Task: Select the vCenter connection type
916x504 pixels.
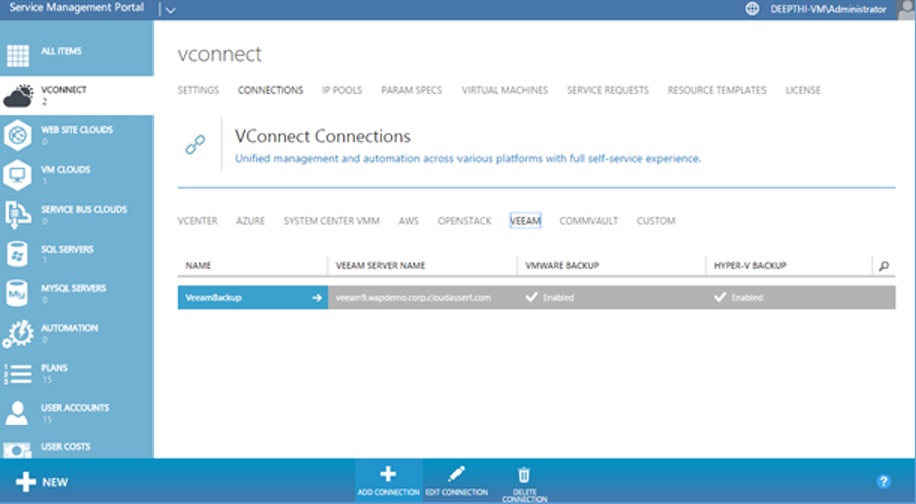Action: [x=197, y=221]
